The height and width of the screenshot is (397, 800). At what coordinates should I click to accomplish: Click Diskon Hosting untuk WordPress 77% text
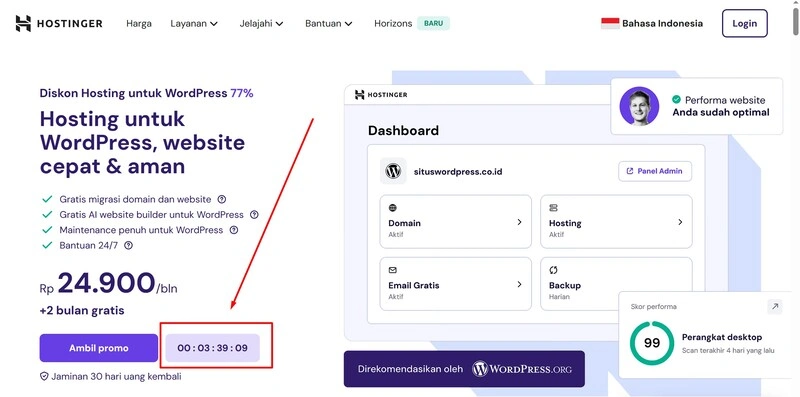click(x=146, y=93)
